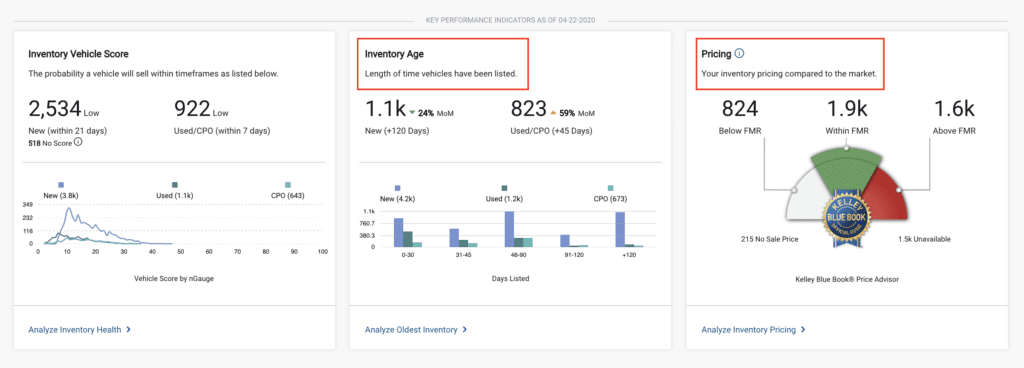
Task: Toggle CPO (673) legend in Inventory Age chart
Action: pos(611,193)
